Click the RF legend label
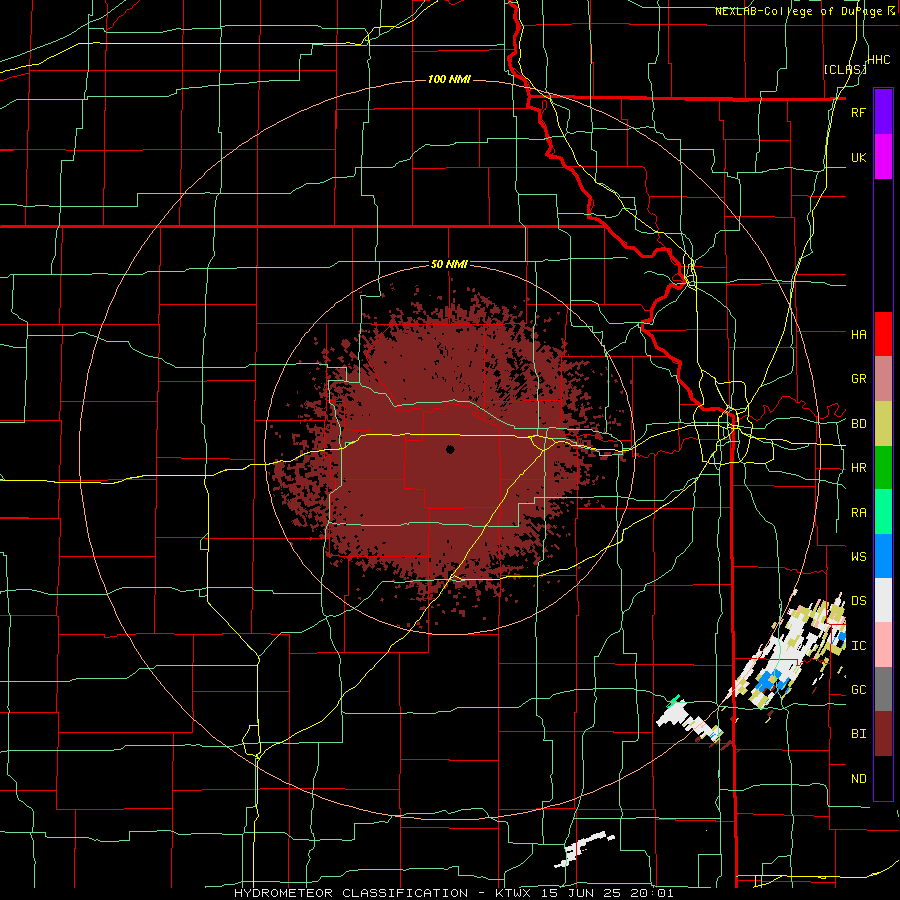900x900 pixels. pyautogui.click(x=858, y=112)
